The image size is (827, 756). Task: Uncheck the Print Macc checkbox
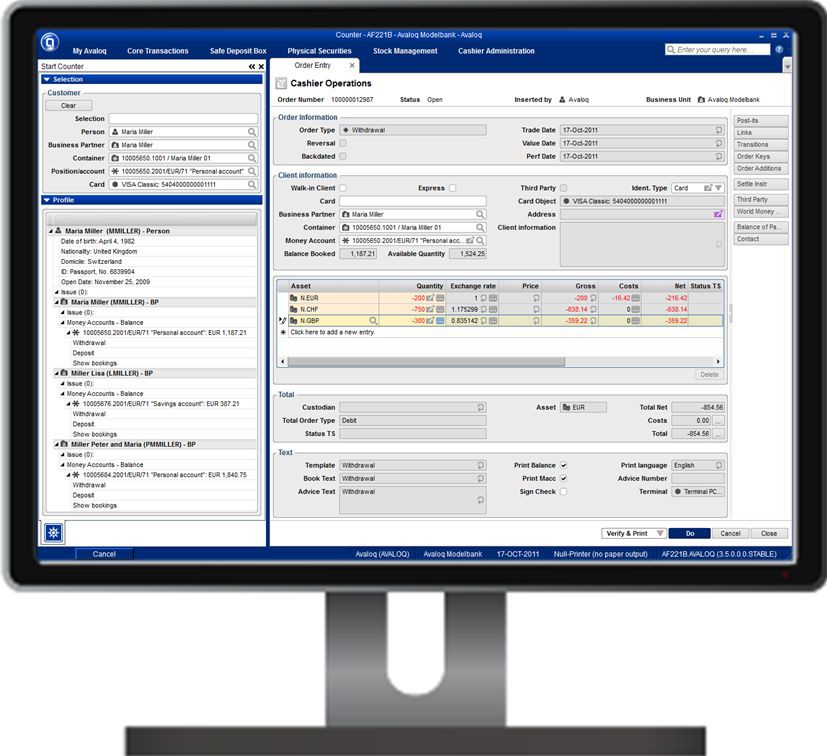(563, 479)
